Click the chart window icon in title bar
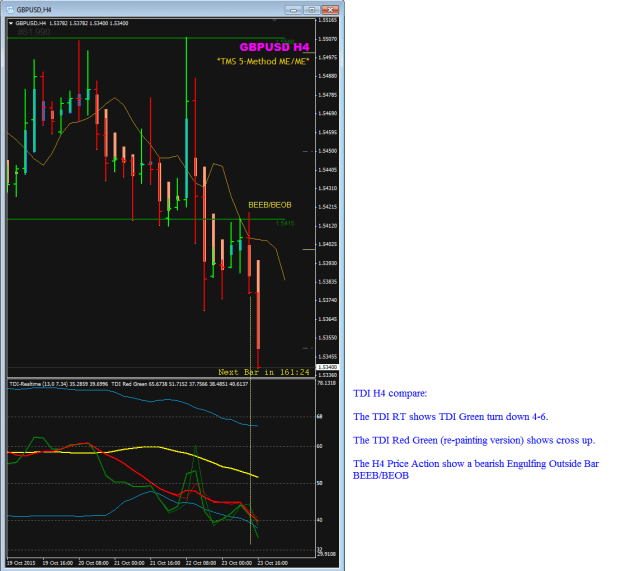 [x=10, y=9]
